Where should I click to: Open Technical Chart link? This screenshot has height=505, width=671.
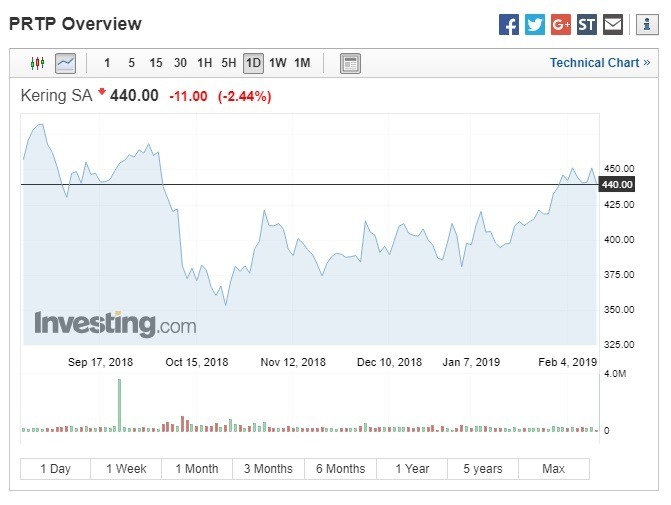[600, 63]
